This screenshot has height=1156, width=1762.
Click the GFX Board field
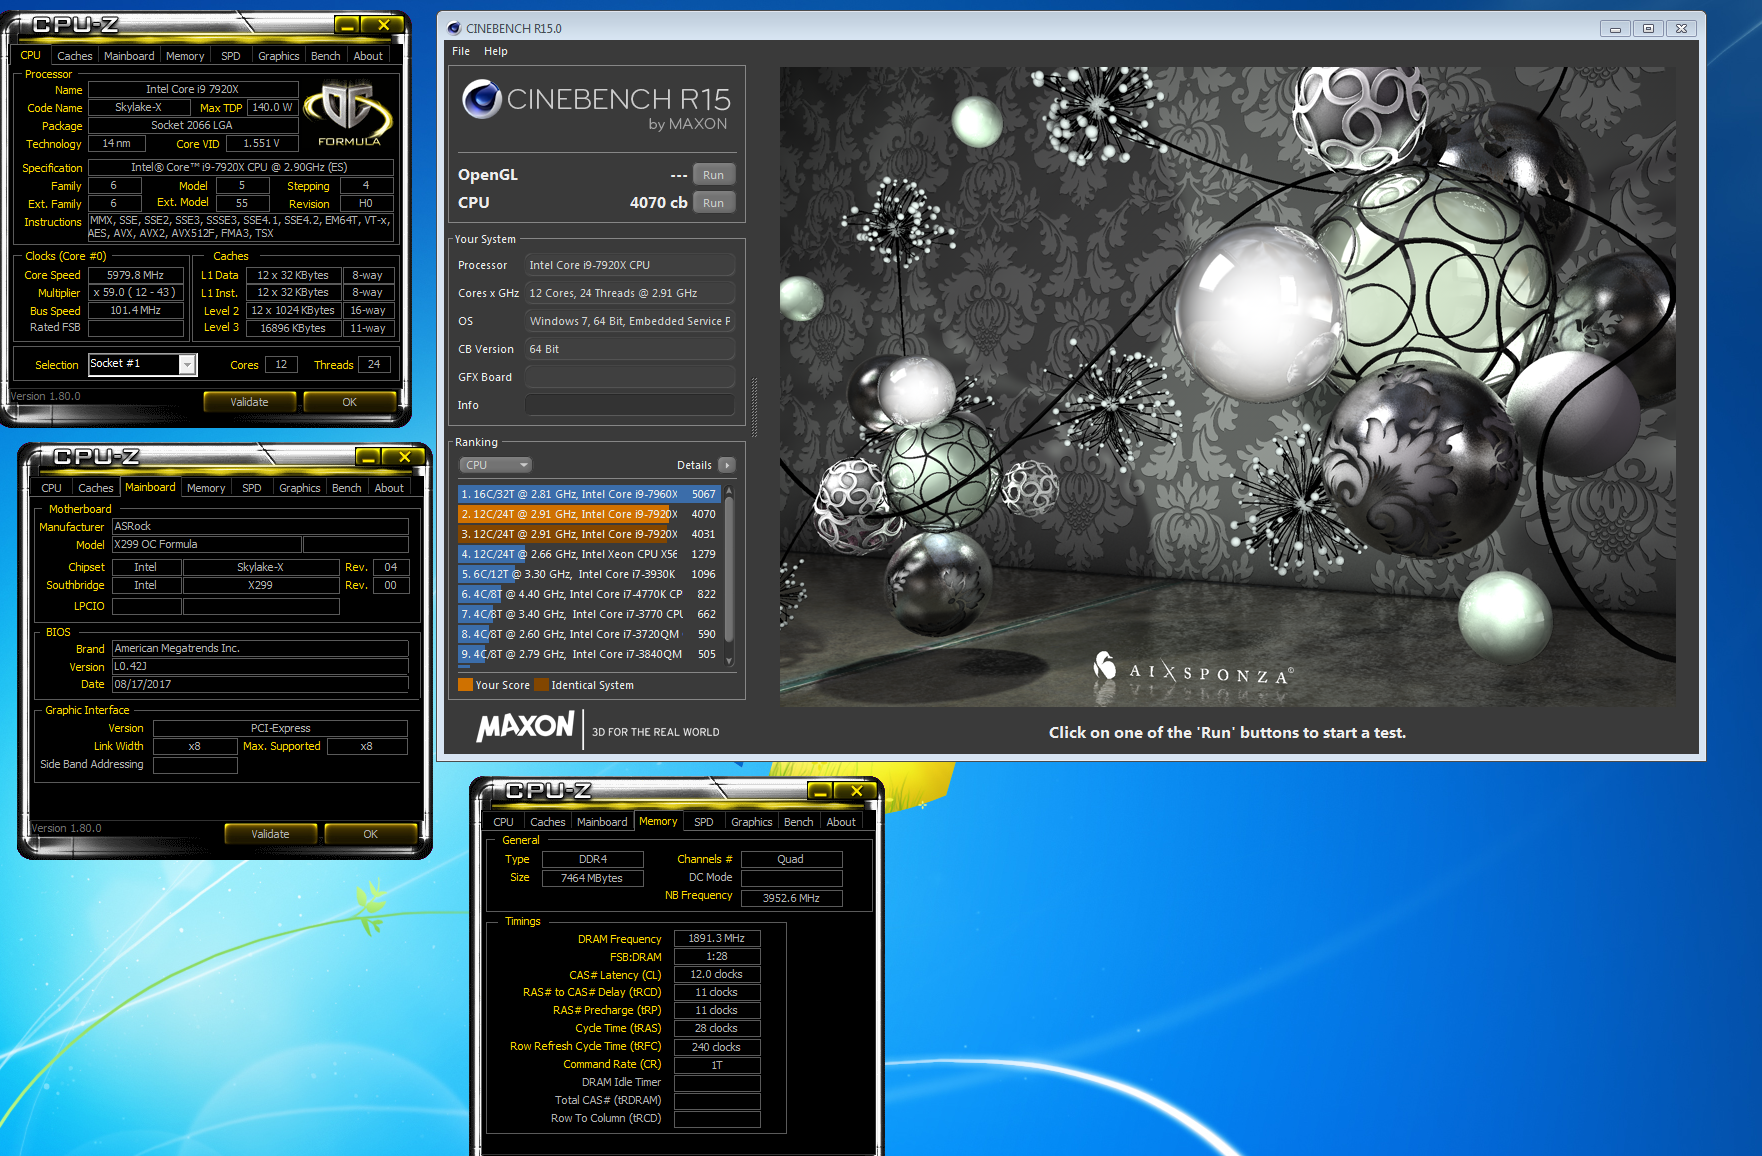630,377
